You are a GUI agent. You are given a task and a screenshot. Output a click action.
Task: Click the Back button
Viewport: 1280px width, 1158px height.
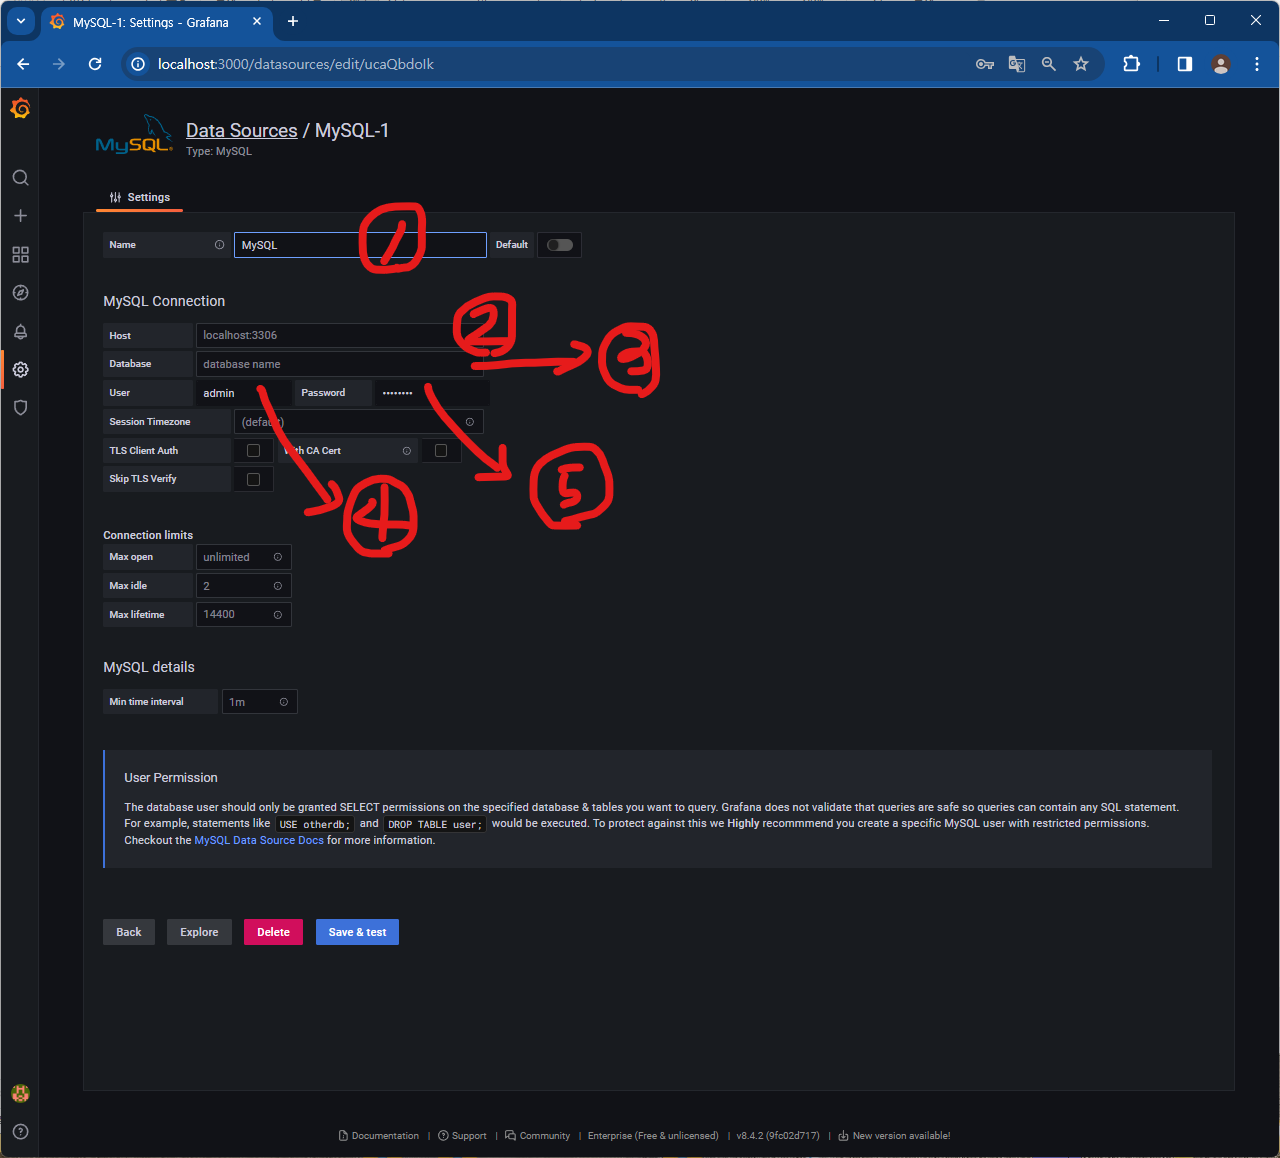point(129,932)
